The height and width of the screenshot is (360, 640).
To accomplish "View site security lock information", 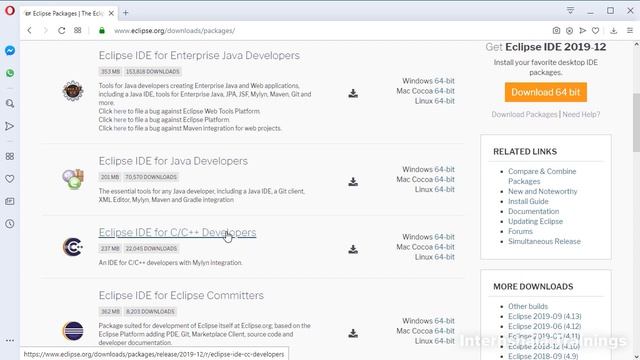I will point(102,31).
